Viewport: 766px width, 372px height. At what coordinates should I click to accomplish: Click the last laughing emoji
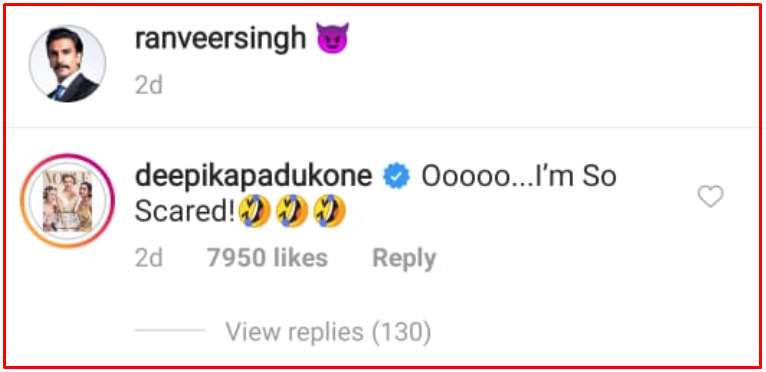coord(330,212)
